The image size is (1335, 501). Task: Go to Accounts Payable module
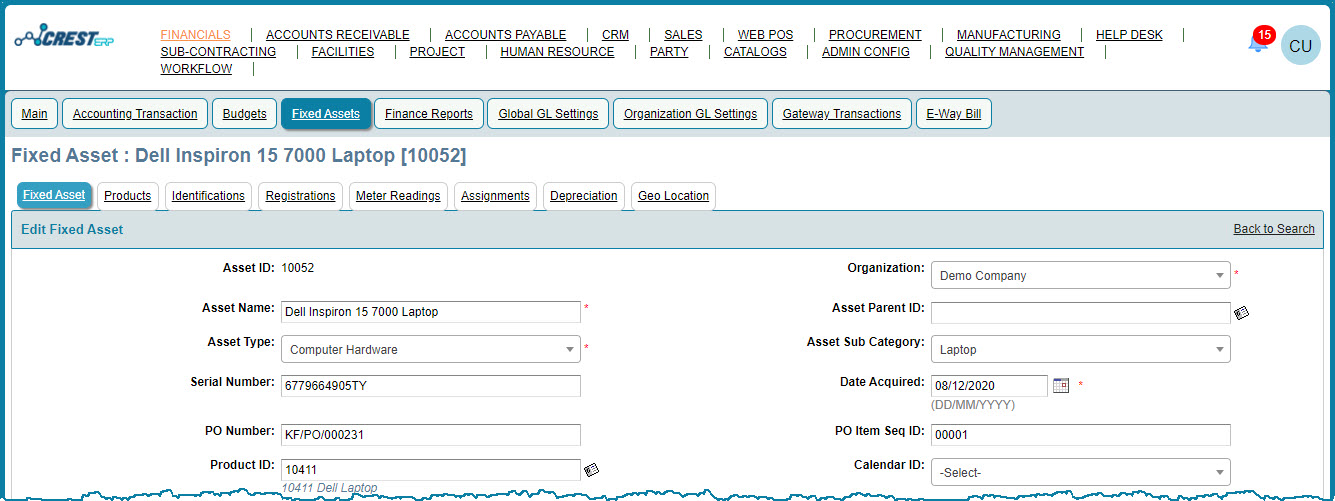pos(506,34)
